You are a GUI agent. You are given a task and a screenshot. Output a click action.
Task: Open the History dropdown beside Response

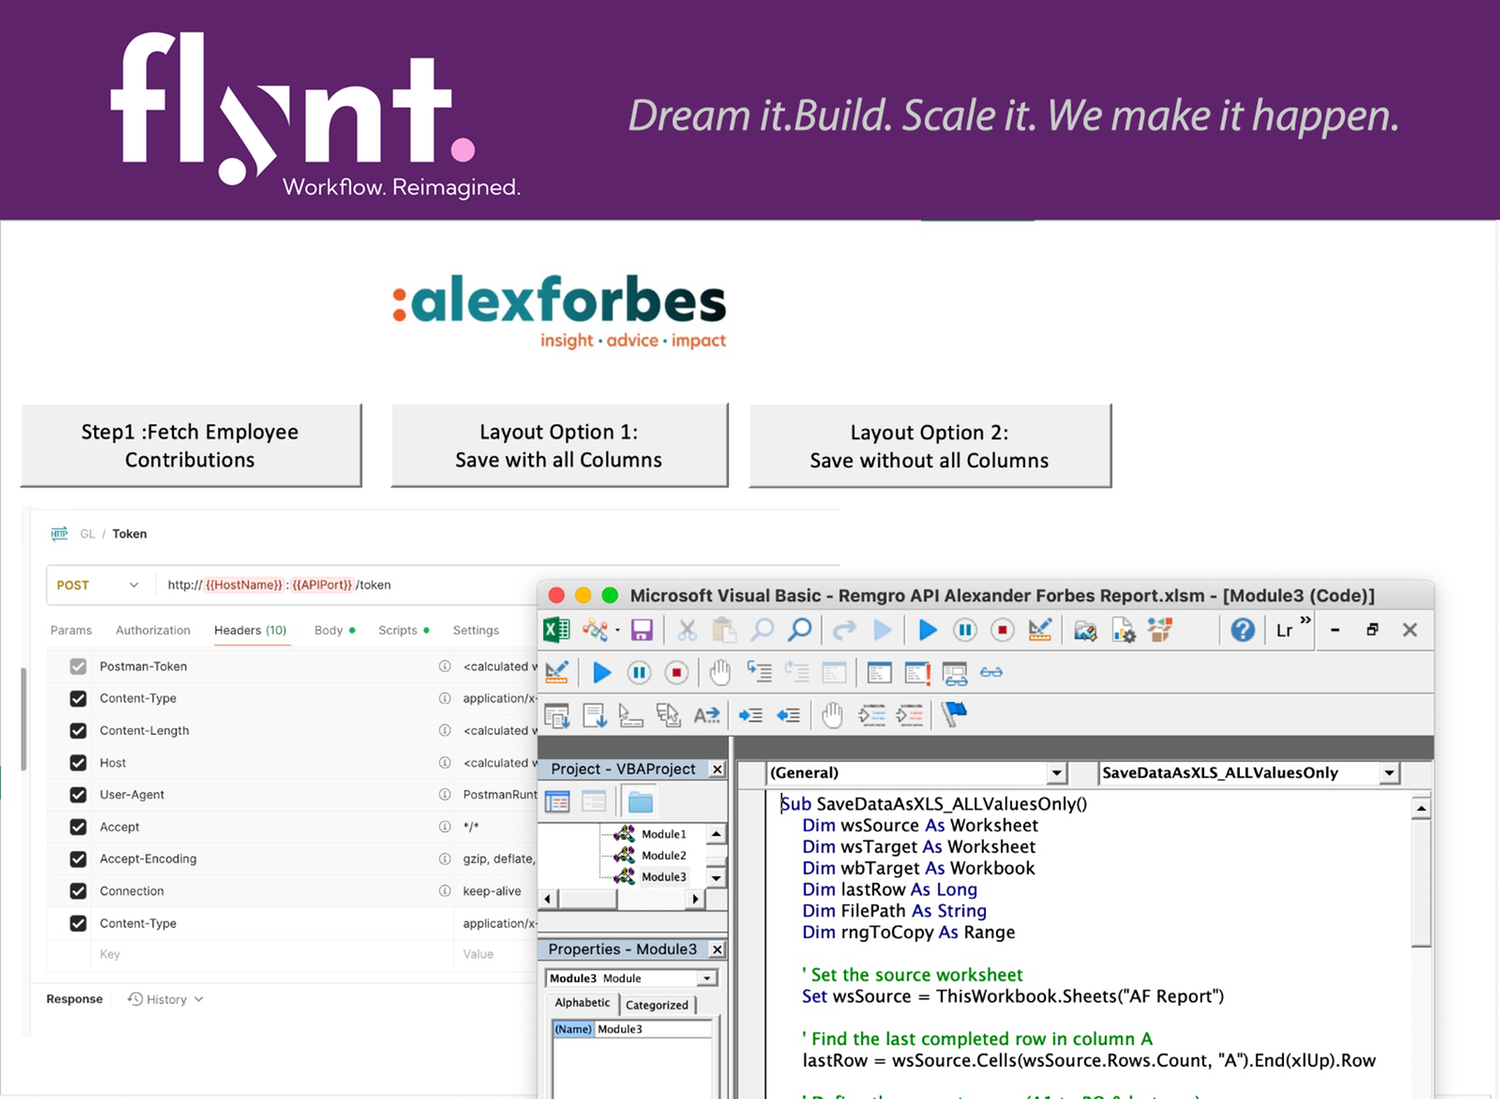click(166, 999)
